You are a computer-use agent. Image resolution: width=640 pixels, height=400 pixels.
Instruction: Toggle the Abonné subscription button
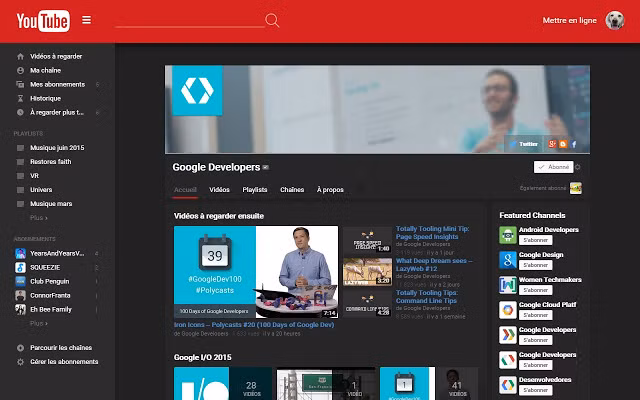[553, 167]
